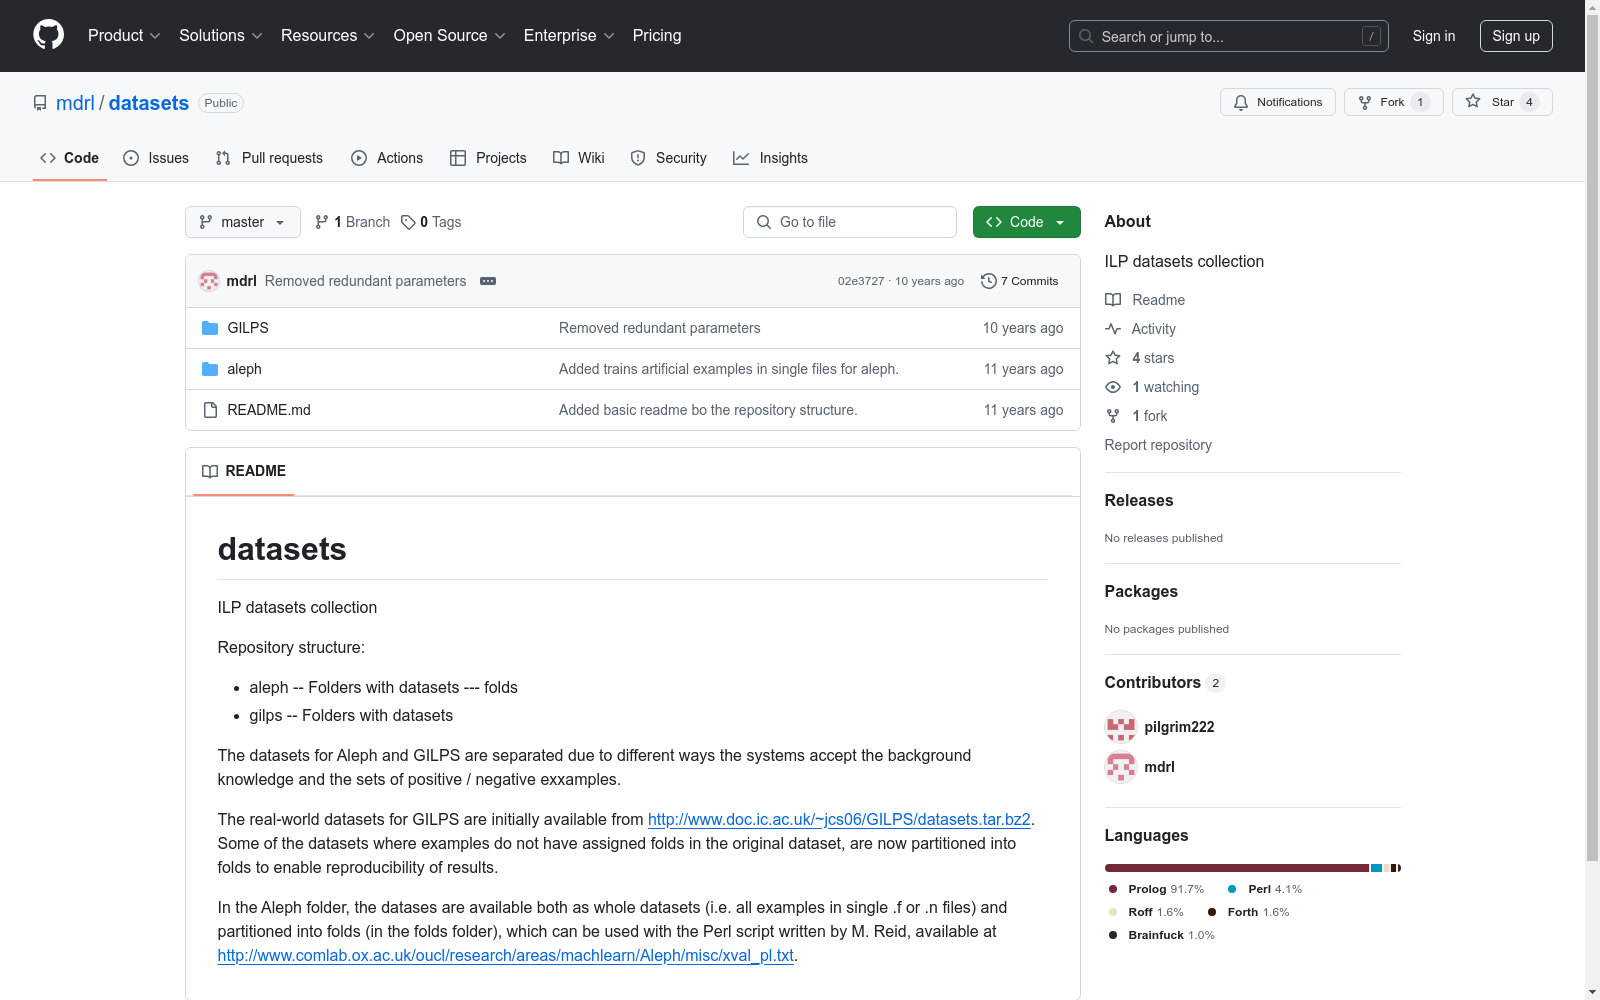Click the scrollbar down arrow
This screenshot has width=1600, height=1000.
(x=1592, y=992)
